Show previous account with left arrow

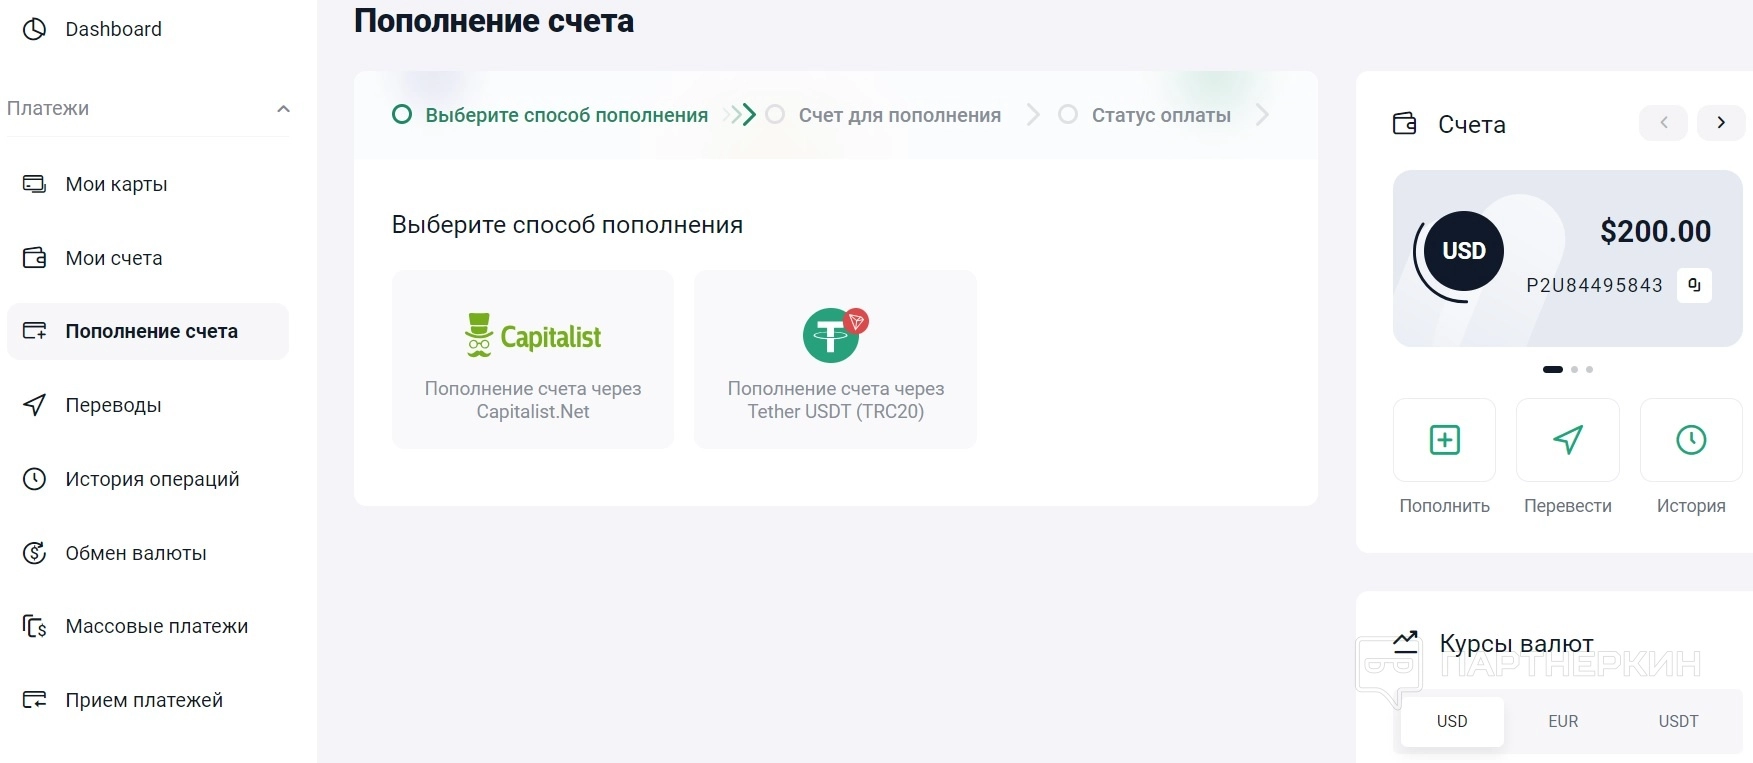click(1664, 123)
